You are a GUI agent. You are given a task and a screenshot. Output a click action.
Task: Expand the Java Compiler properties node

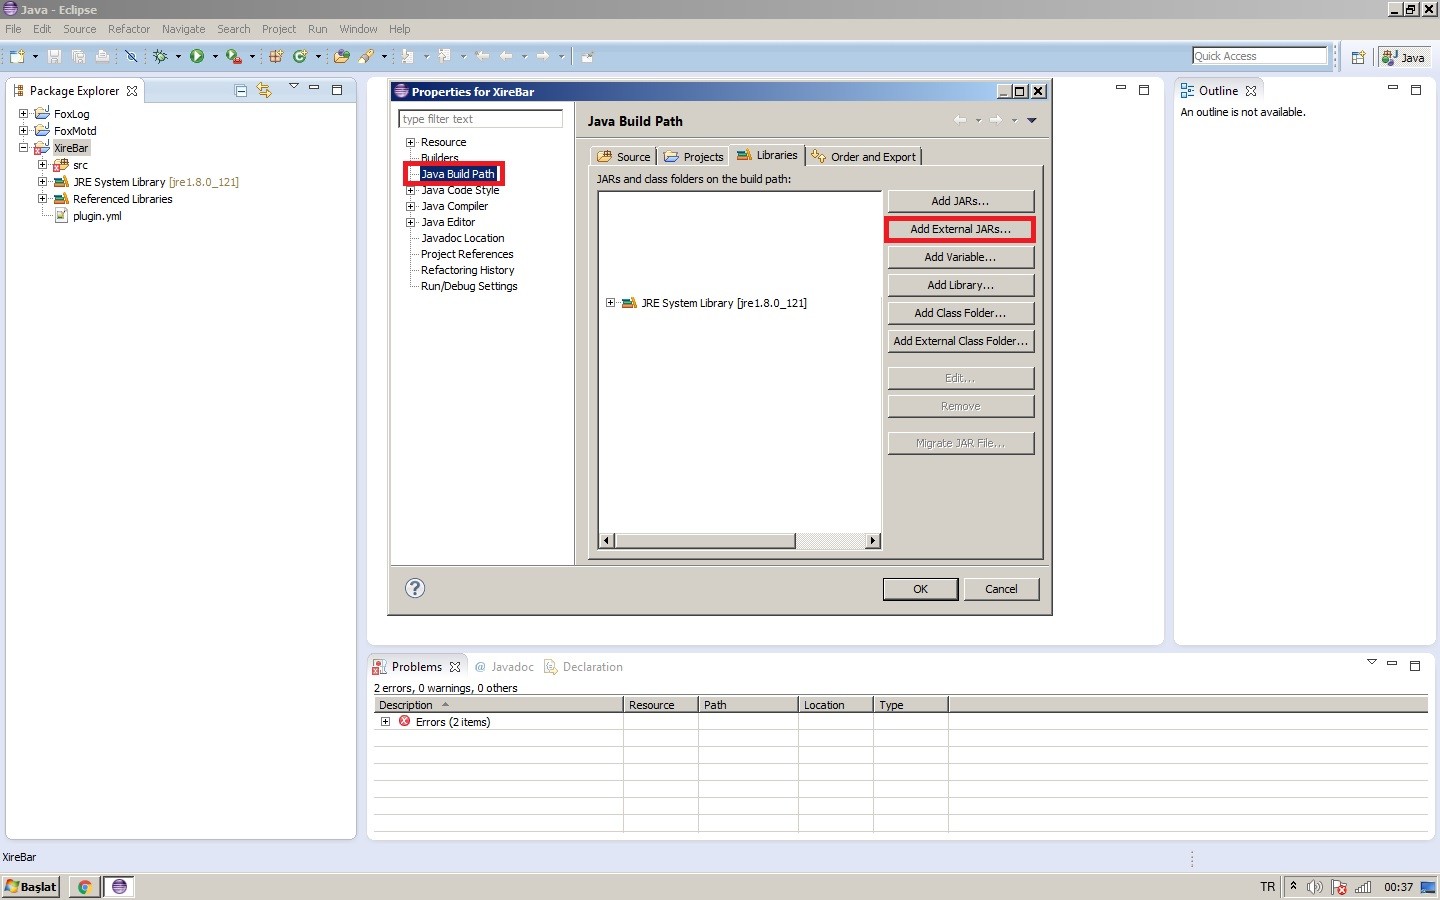click(410, 206)
